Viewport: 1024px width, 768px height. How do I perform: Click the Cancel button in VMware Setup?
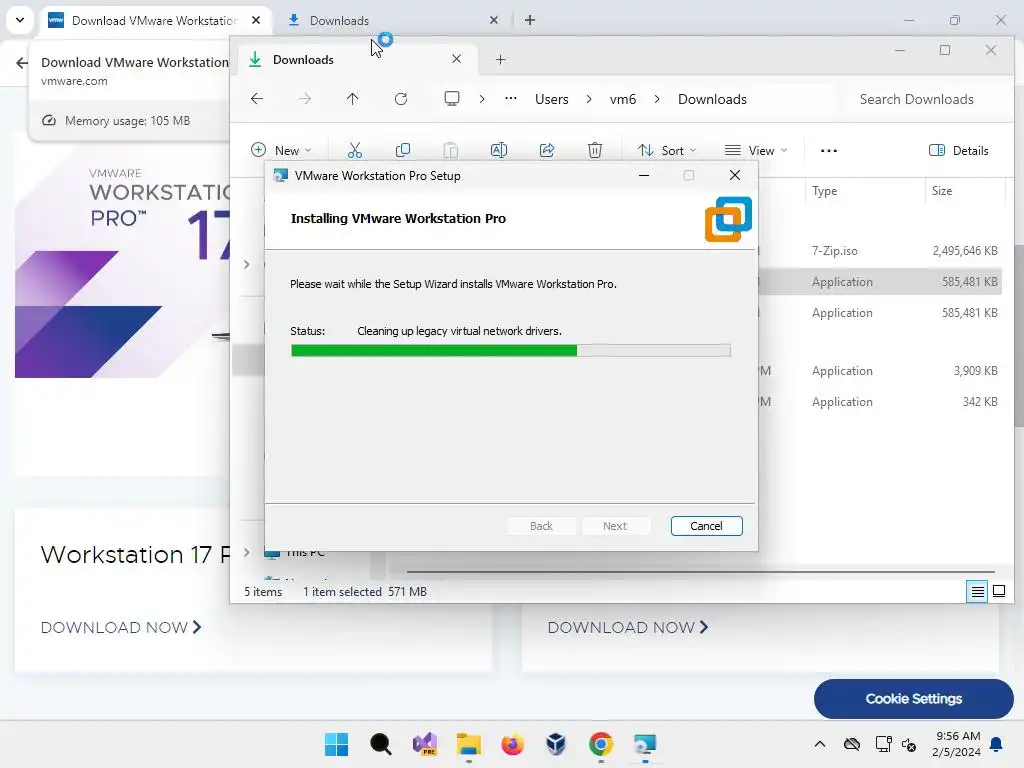click(x=707, y=526)
